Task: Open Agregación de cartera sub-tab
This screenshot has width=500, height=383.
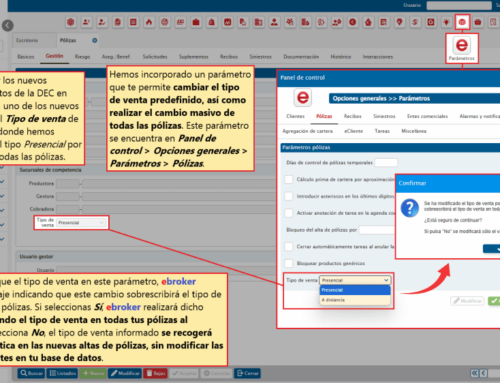Action: pos(307,131)
